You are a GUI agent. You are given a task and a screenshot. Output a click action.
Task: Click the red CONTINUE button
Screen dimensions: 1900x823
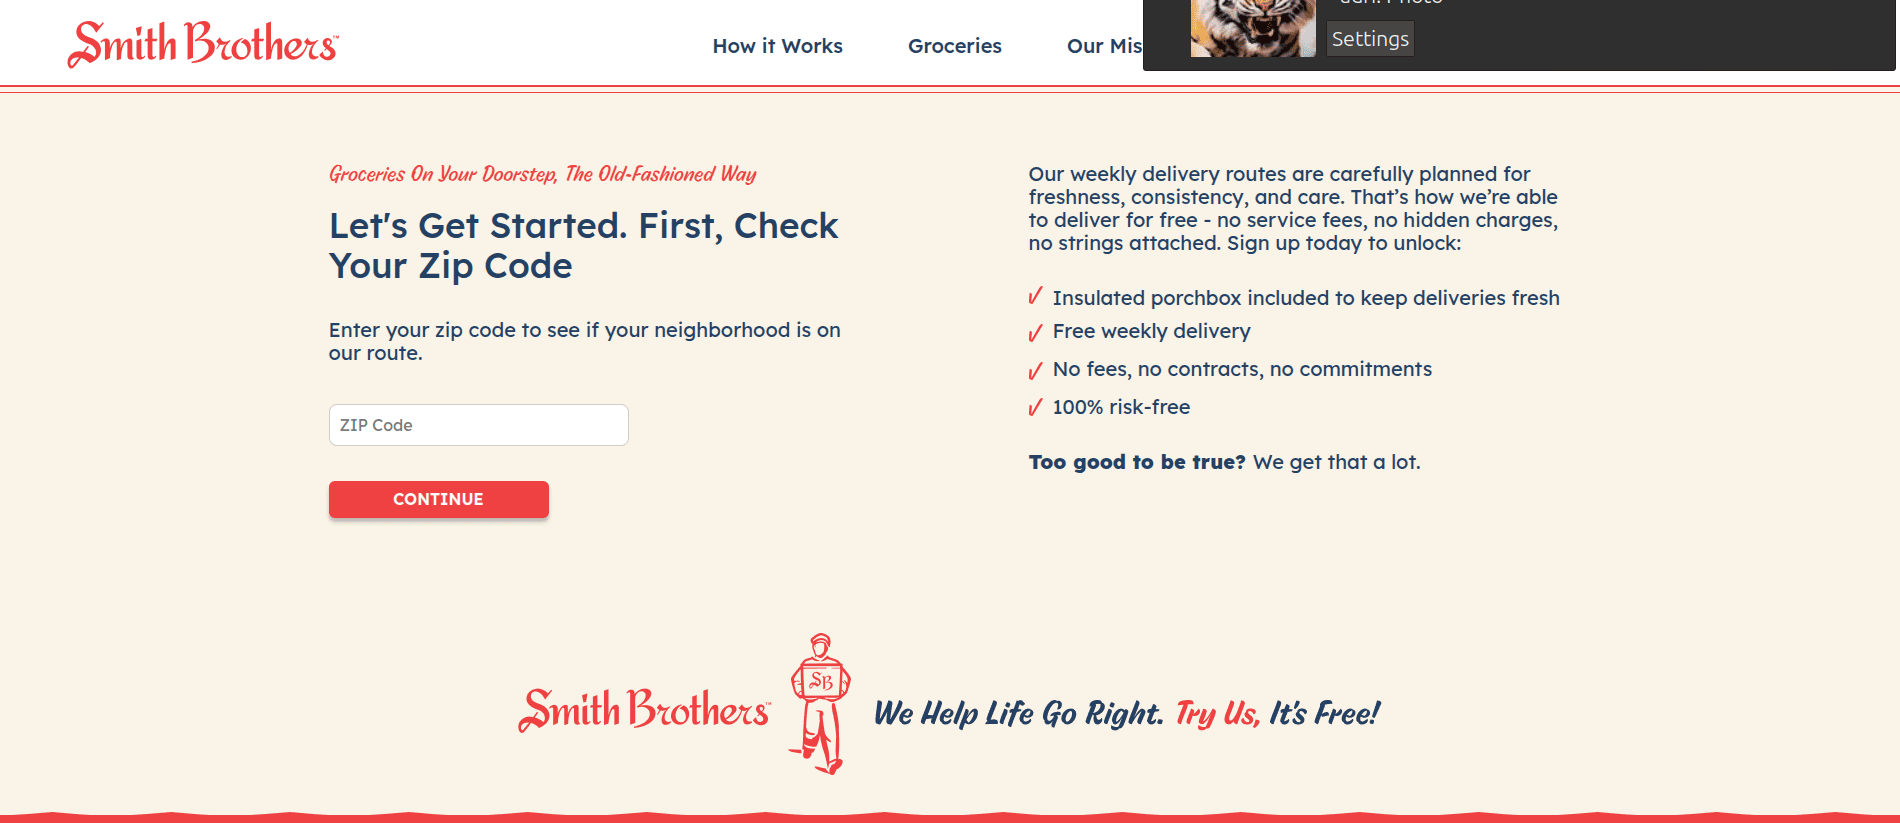tap(439, 499)
